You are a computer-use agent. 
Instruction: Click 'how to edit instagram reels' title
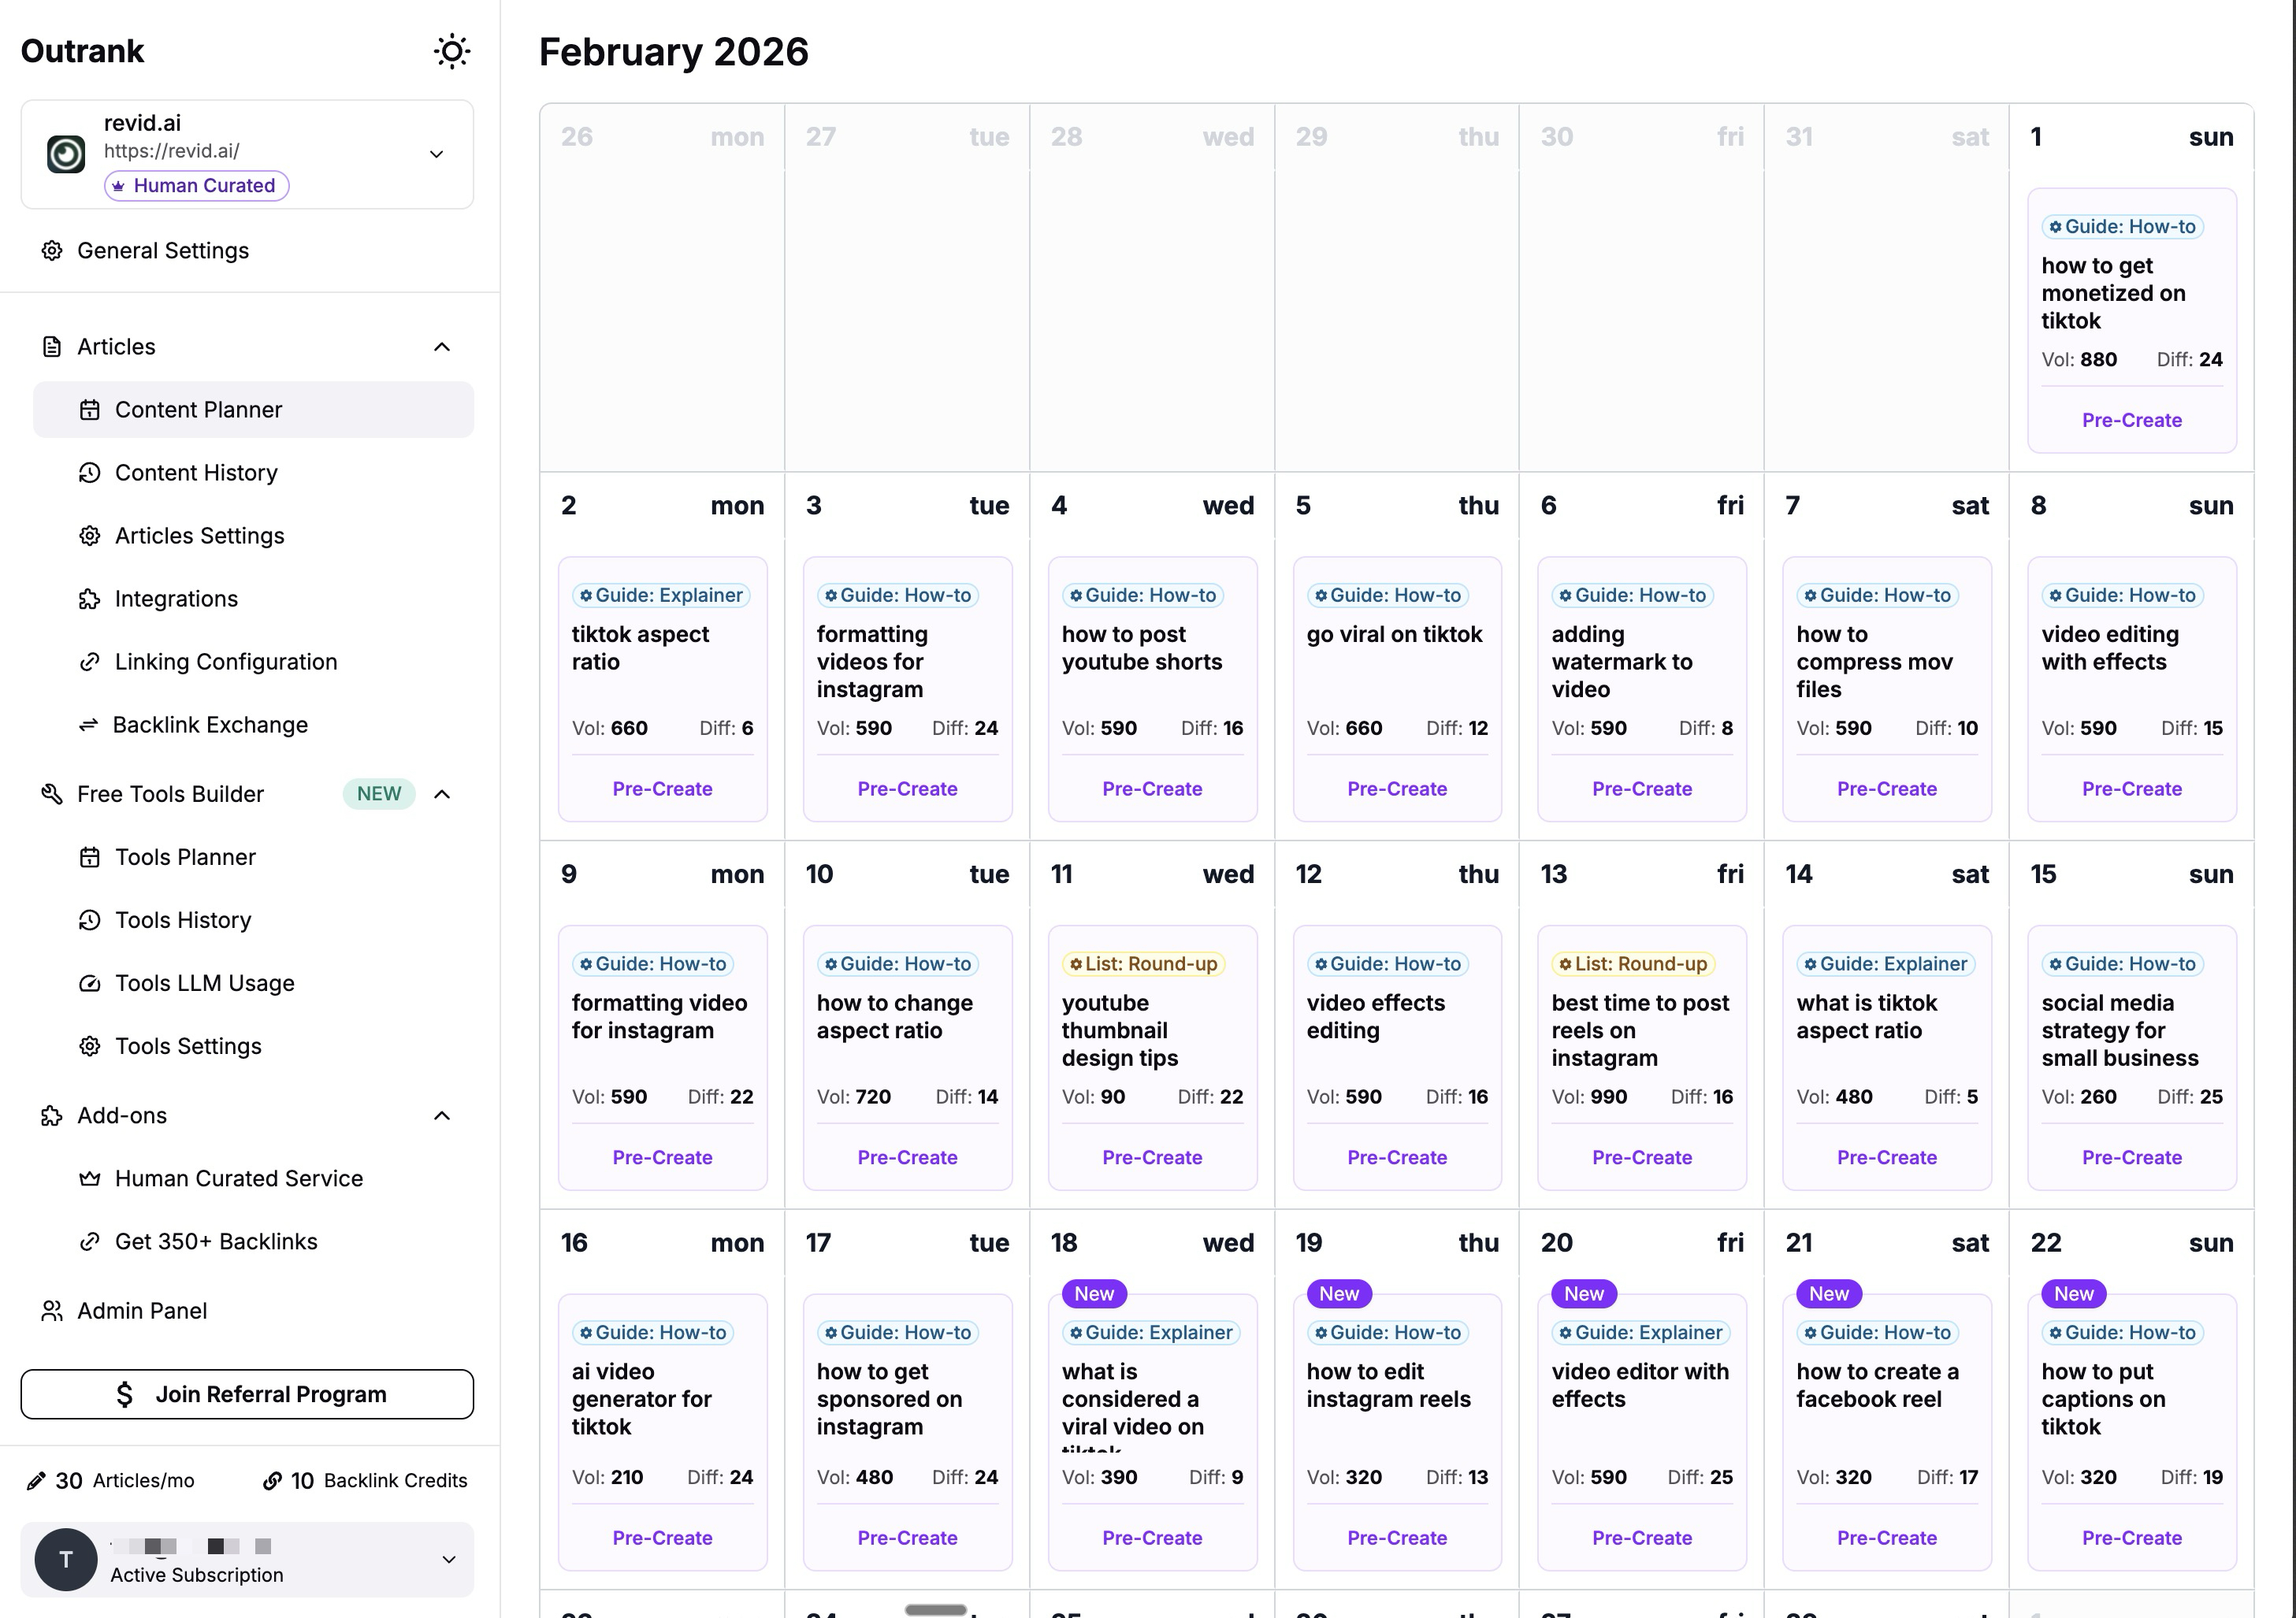1388,1385
